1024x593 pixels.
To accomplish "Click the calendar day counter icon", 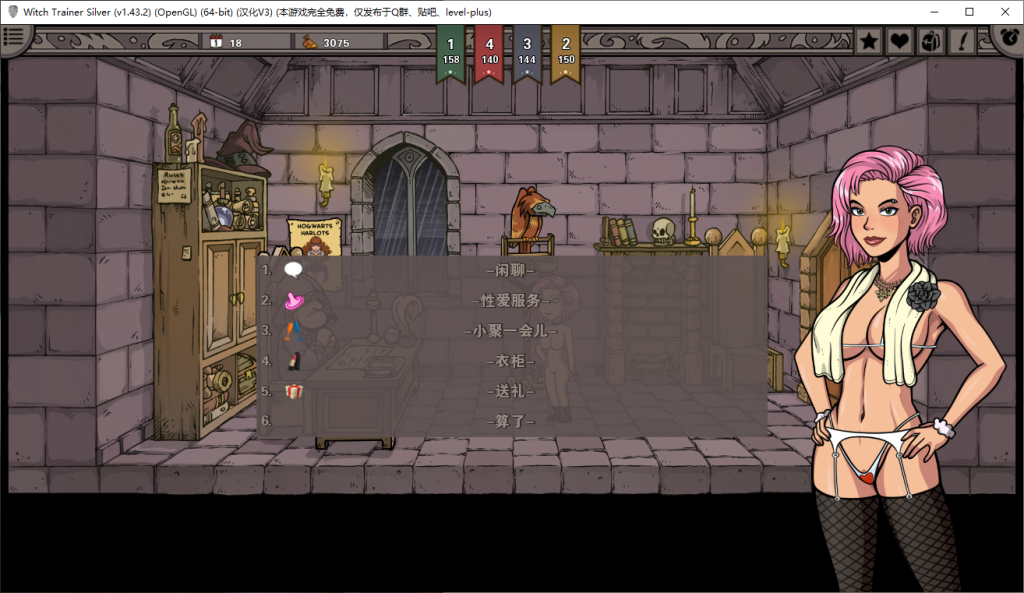I will pyautogui.click(x=216, y=42).
